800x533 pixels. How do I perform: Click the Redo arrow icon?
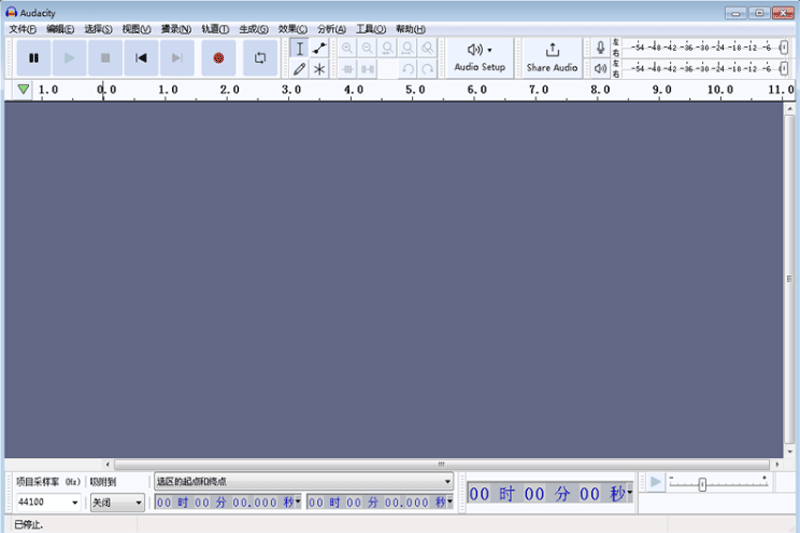pyautogui.click(x=428, y=69)
